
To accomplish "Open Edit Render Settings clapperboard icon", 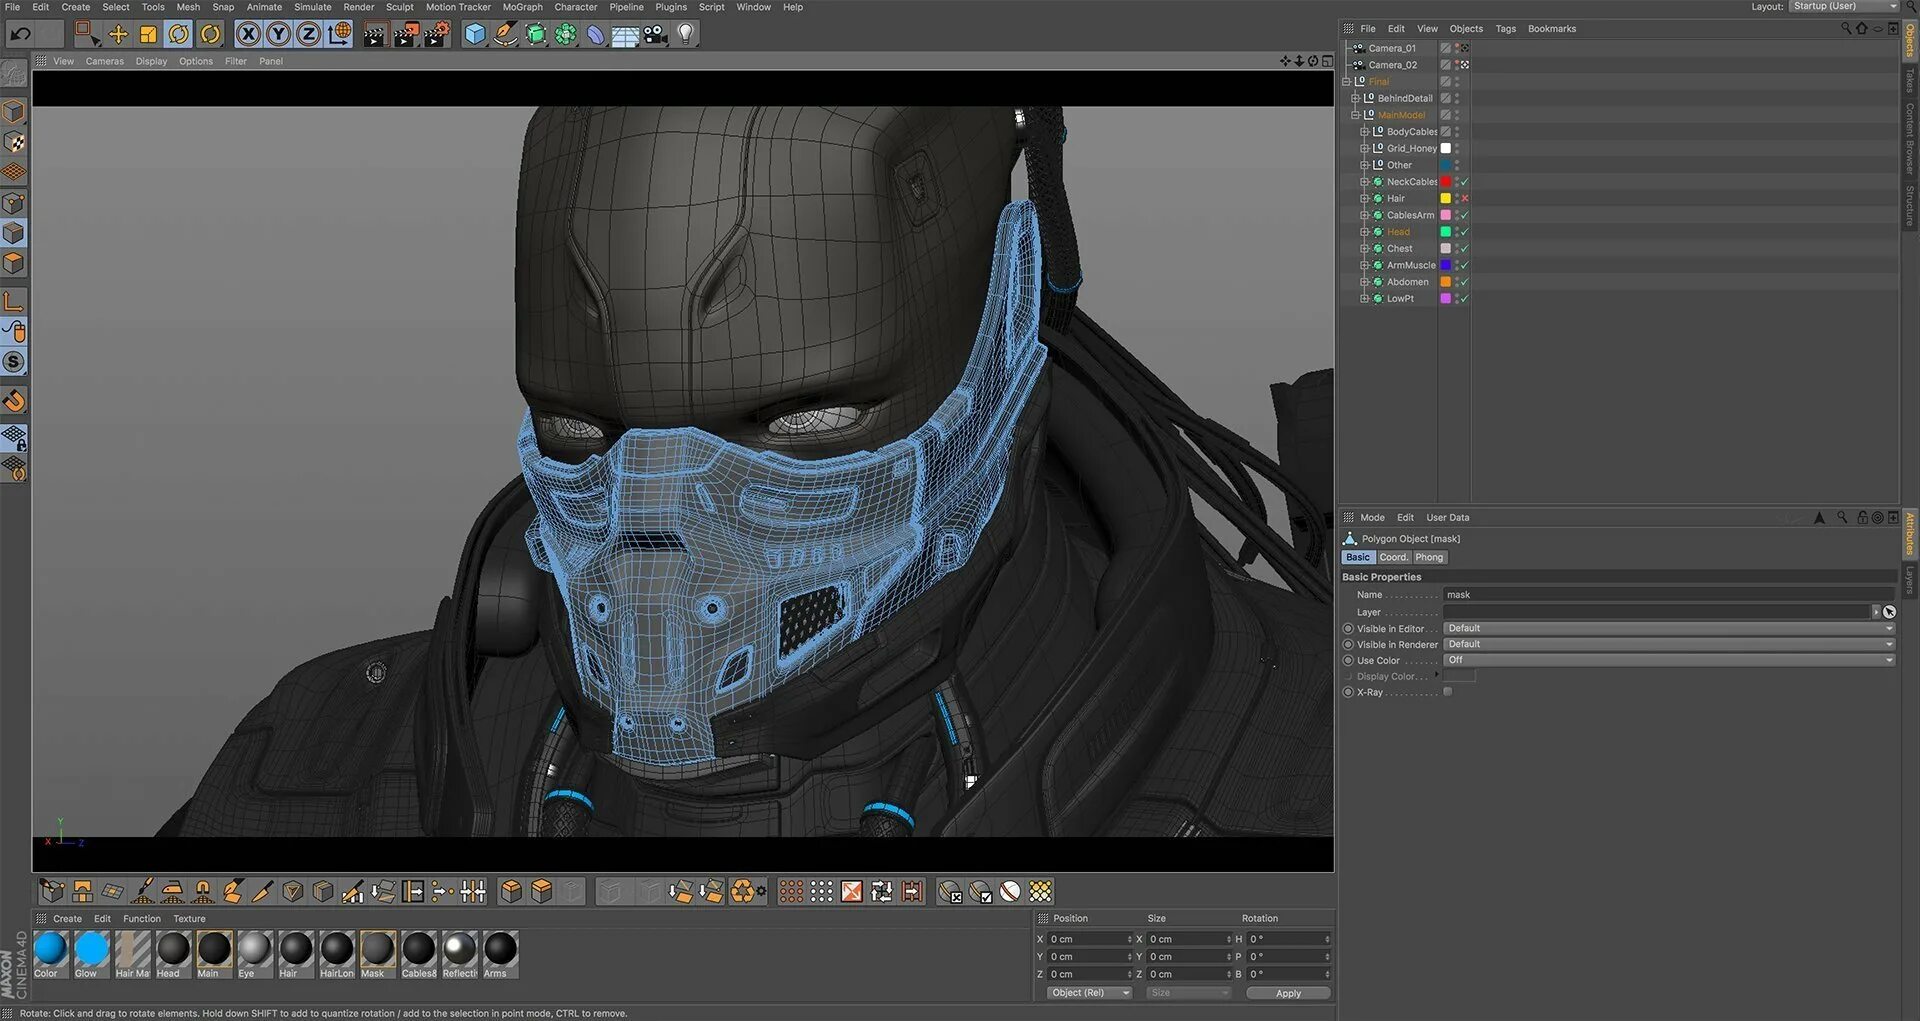I will click(436, 35).
